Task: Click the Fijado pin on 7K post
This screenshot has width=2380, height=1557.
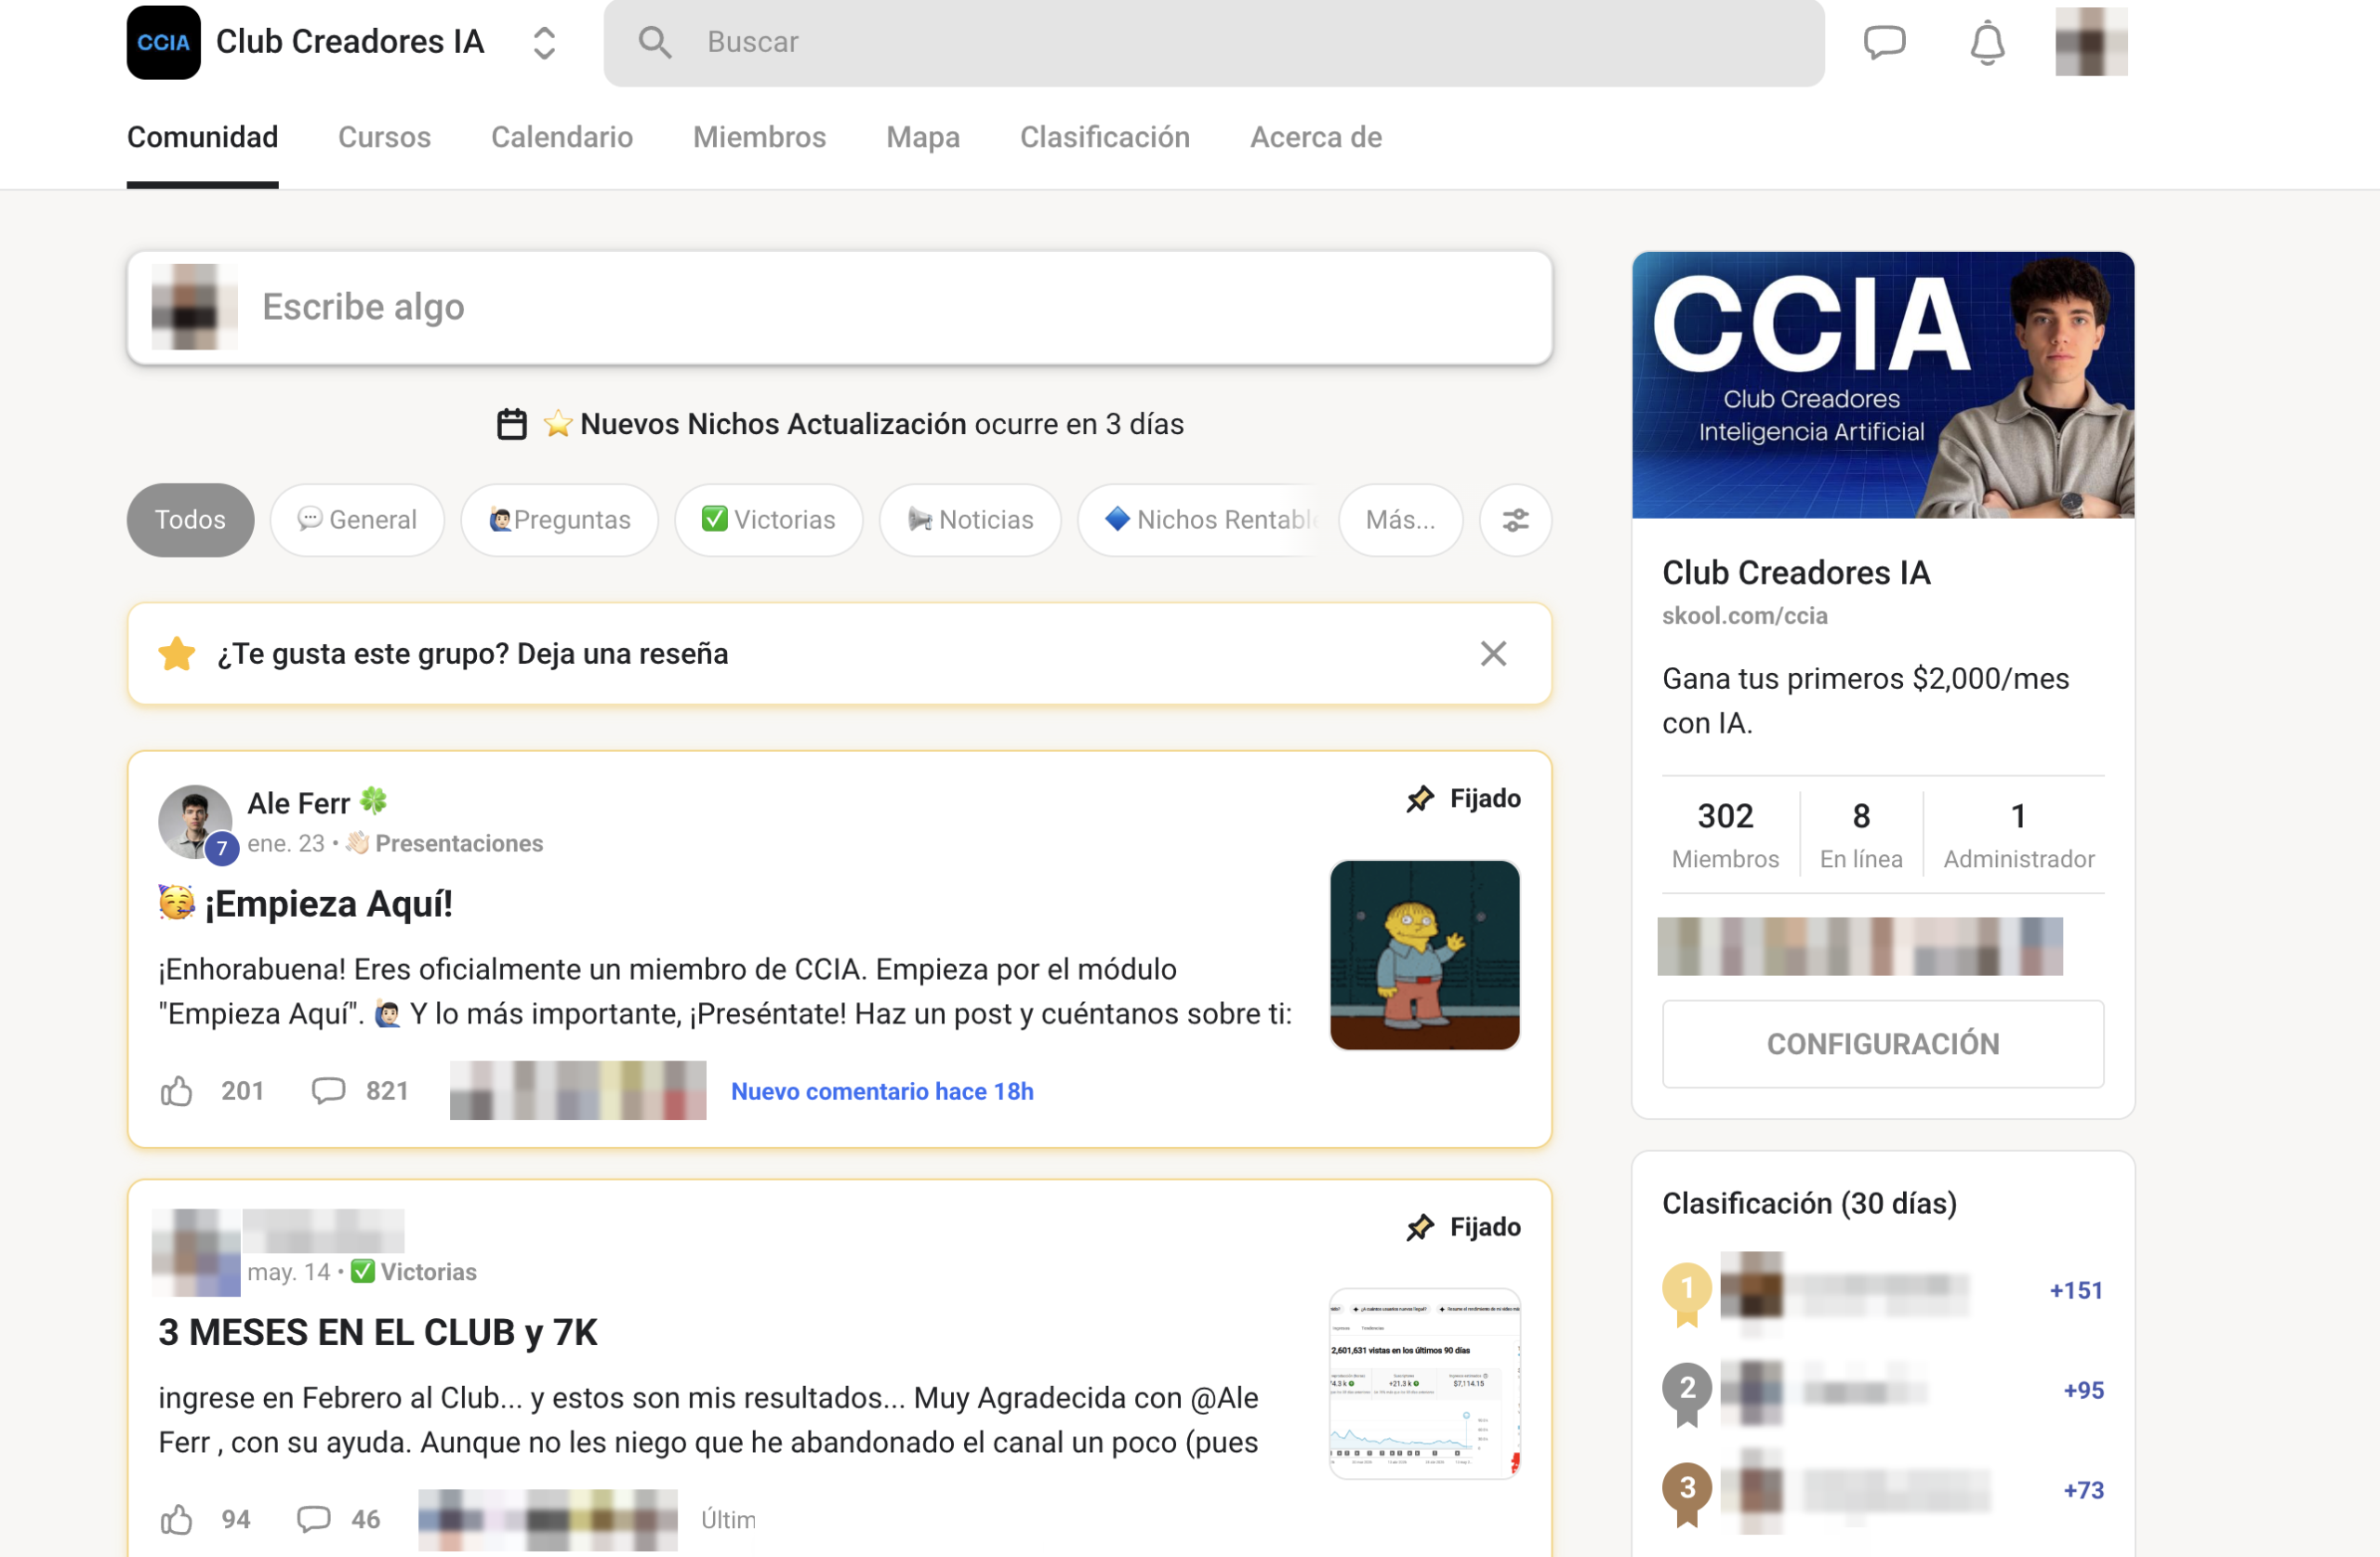Action: [x=1464, y=1227]
